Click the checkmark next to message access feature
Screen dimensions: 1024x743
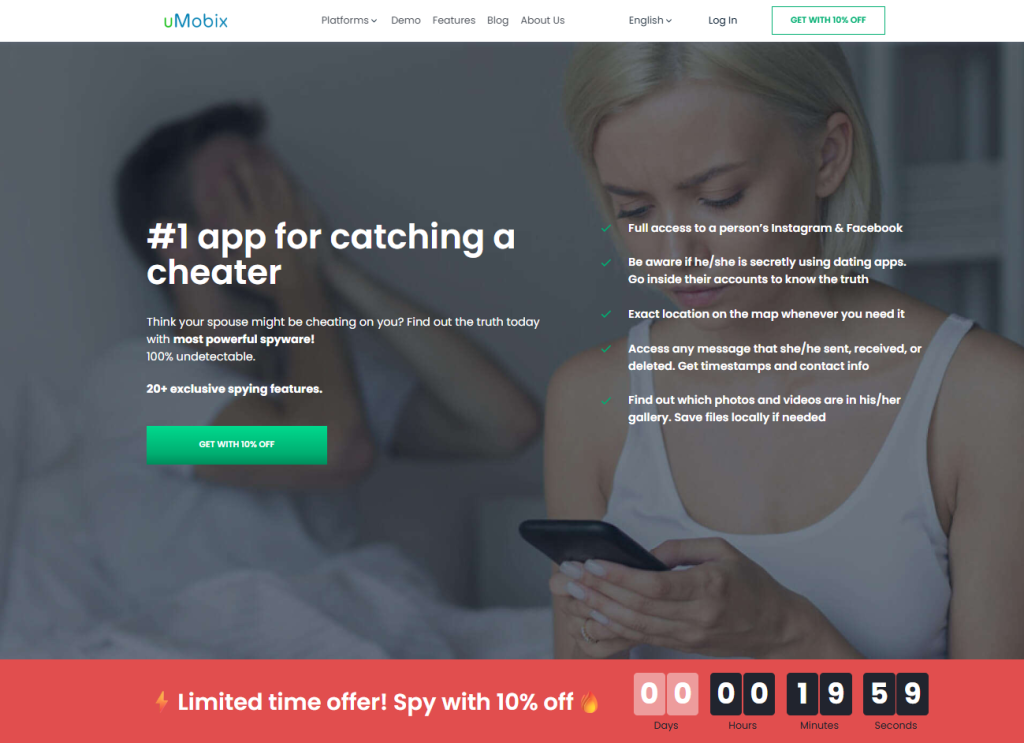(606, 349)
